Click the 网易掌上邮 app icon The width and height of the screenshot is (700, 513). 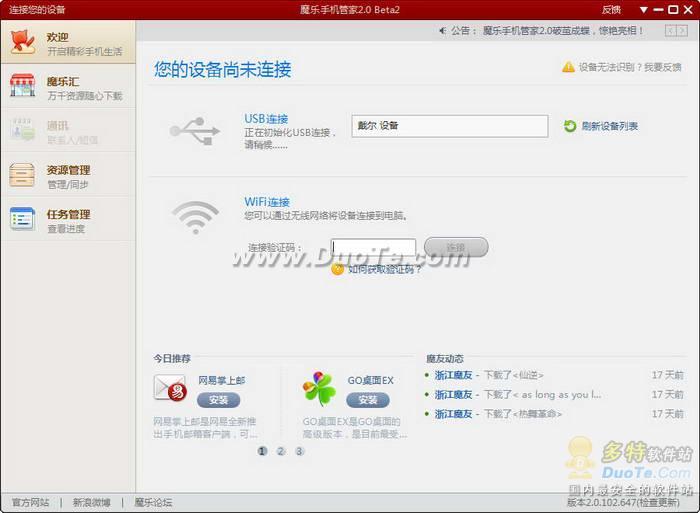pyautogui.click(x=170, y=388)
